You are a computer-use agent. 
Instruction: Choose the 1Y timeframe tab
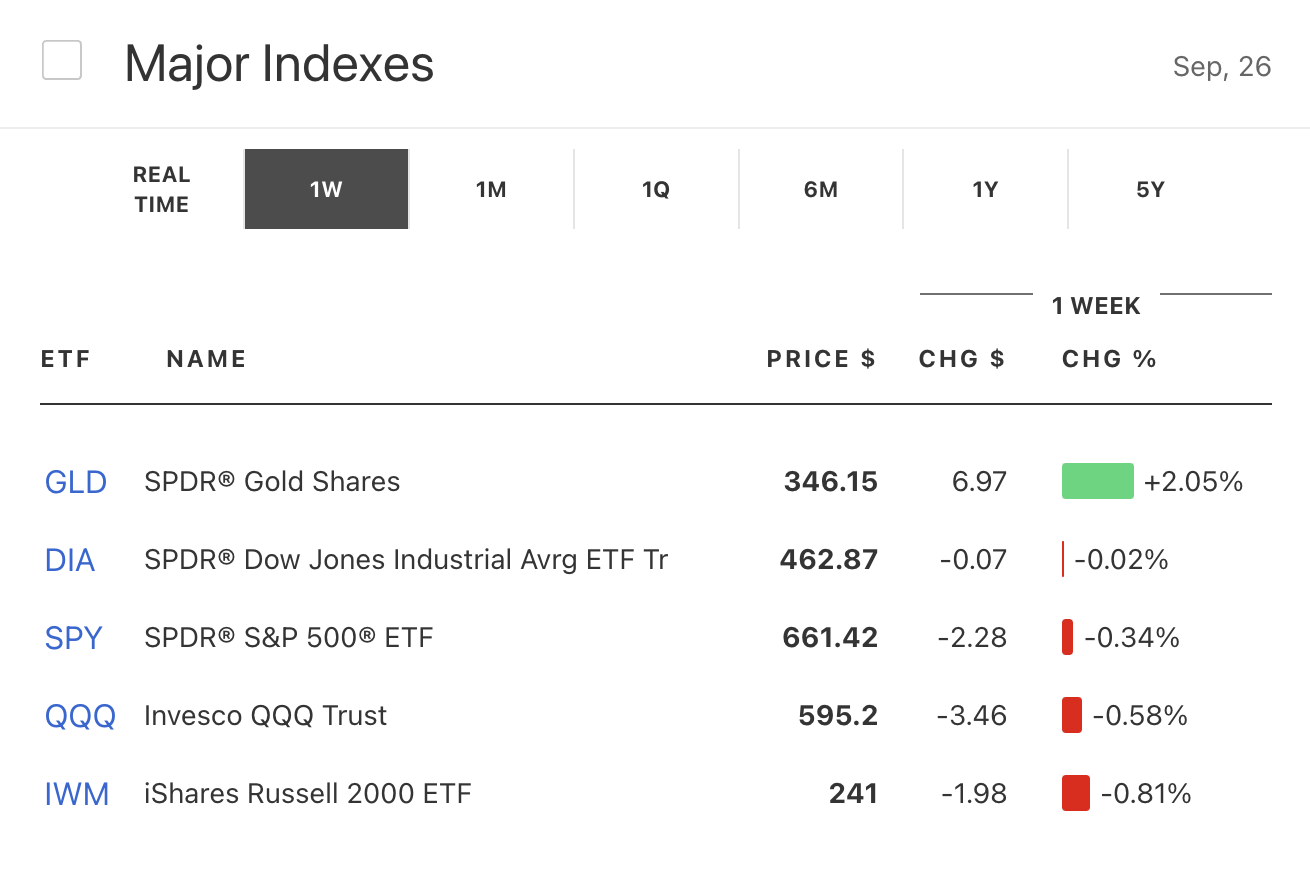click(x=985, y=190)
